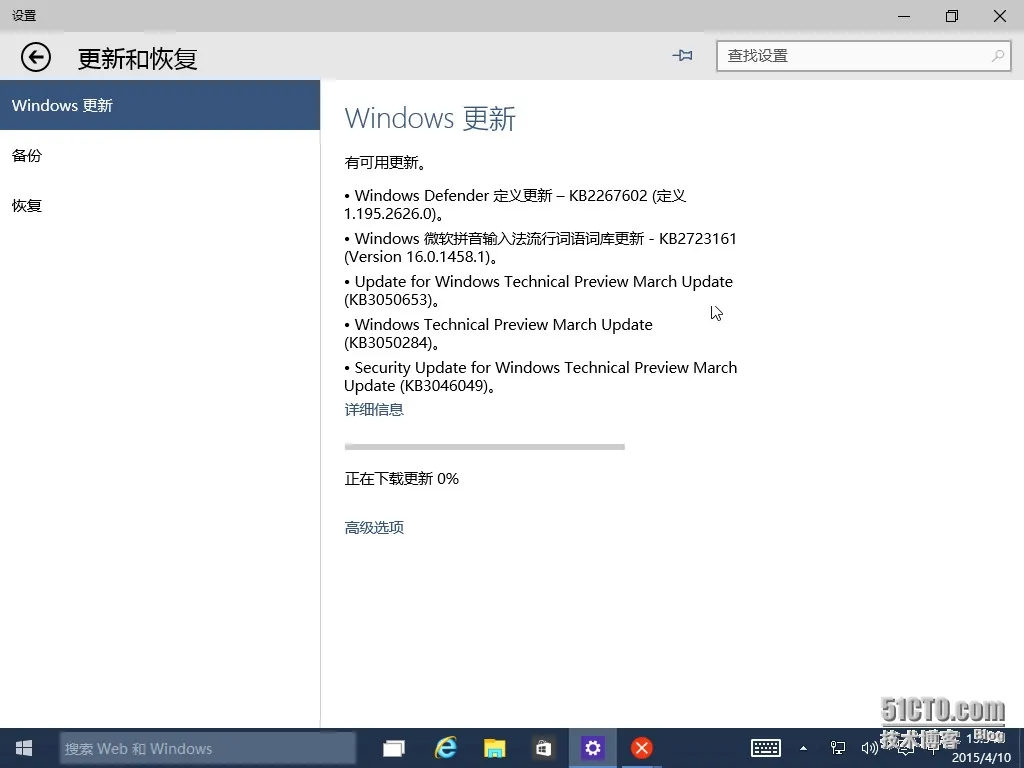The height and width of the screenshot is (768, 1024).
Task: Open the 高级选项 link
Action: click(x=374, y=528)
